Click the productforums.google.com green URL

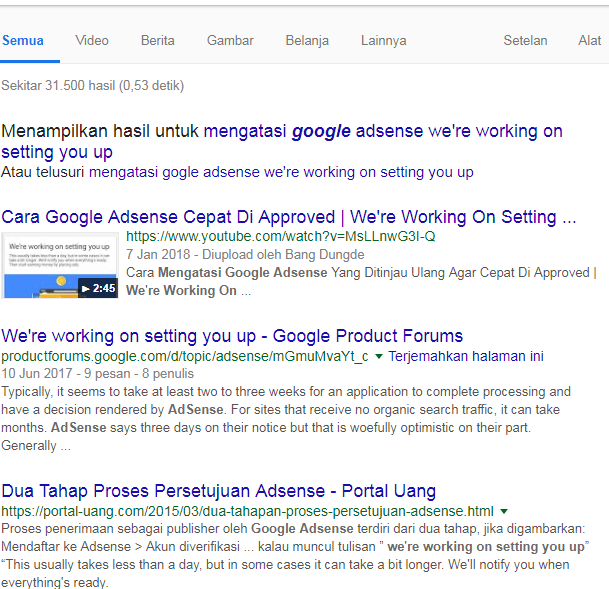(x=185, y=356)
